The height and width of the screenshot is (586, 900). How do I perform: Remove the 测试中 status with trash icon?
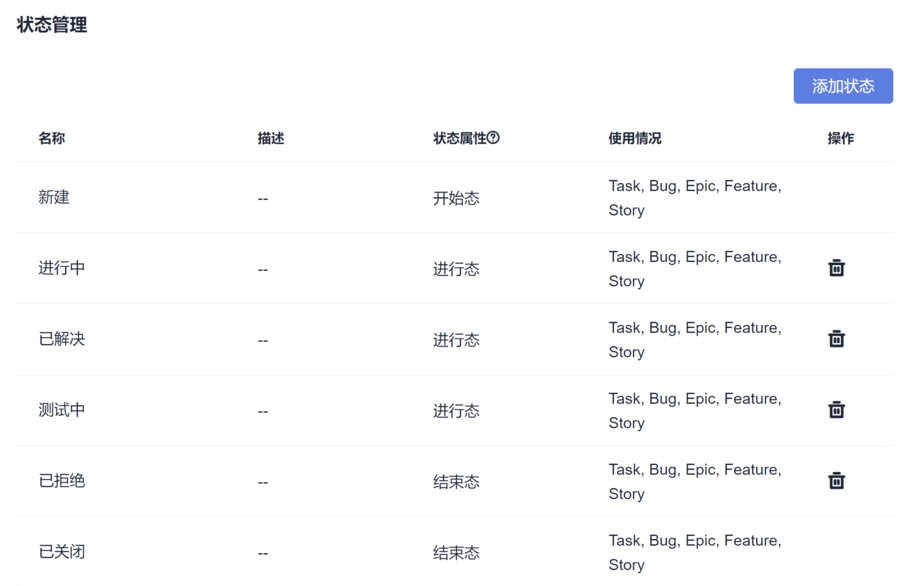pos(836,410)
